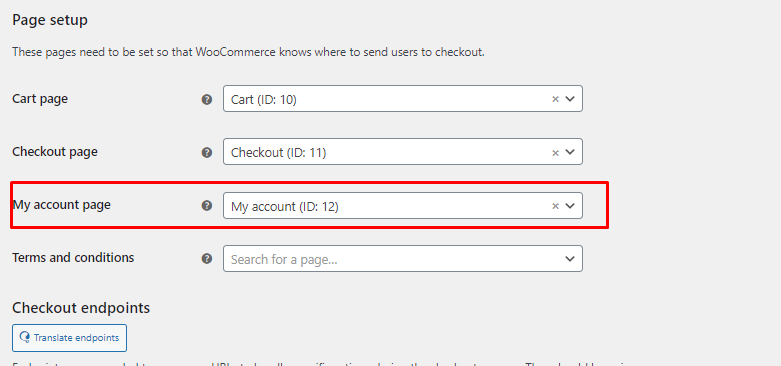Expand the Terms and conditions dropdown arrow
Image resolution: width=781 pixels, height=366 pixels.
[x=570, y=258]
